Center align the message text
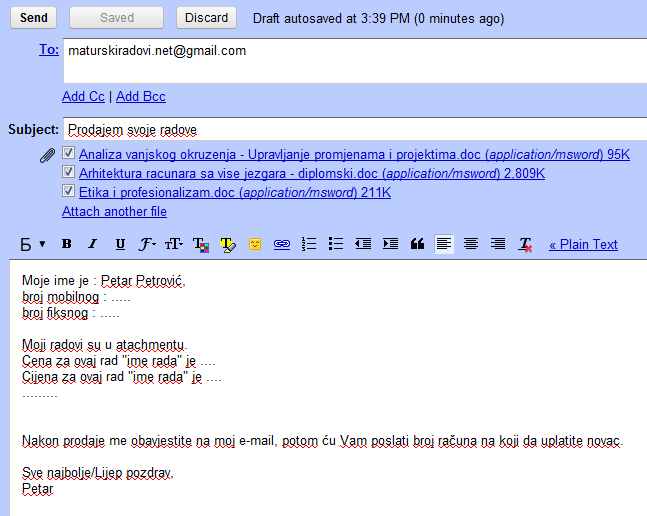The image size is (647, 516). pos(471,244)
